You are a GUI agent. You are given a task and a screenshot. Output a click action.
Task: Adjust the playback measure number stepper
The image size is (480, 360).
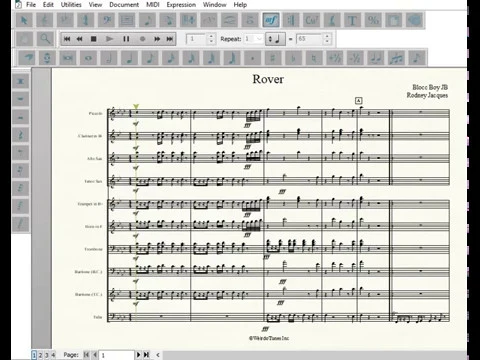(211, 39)
